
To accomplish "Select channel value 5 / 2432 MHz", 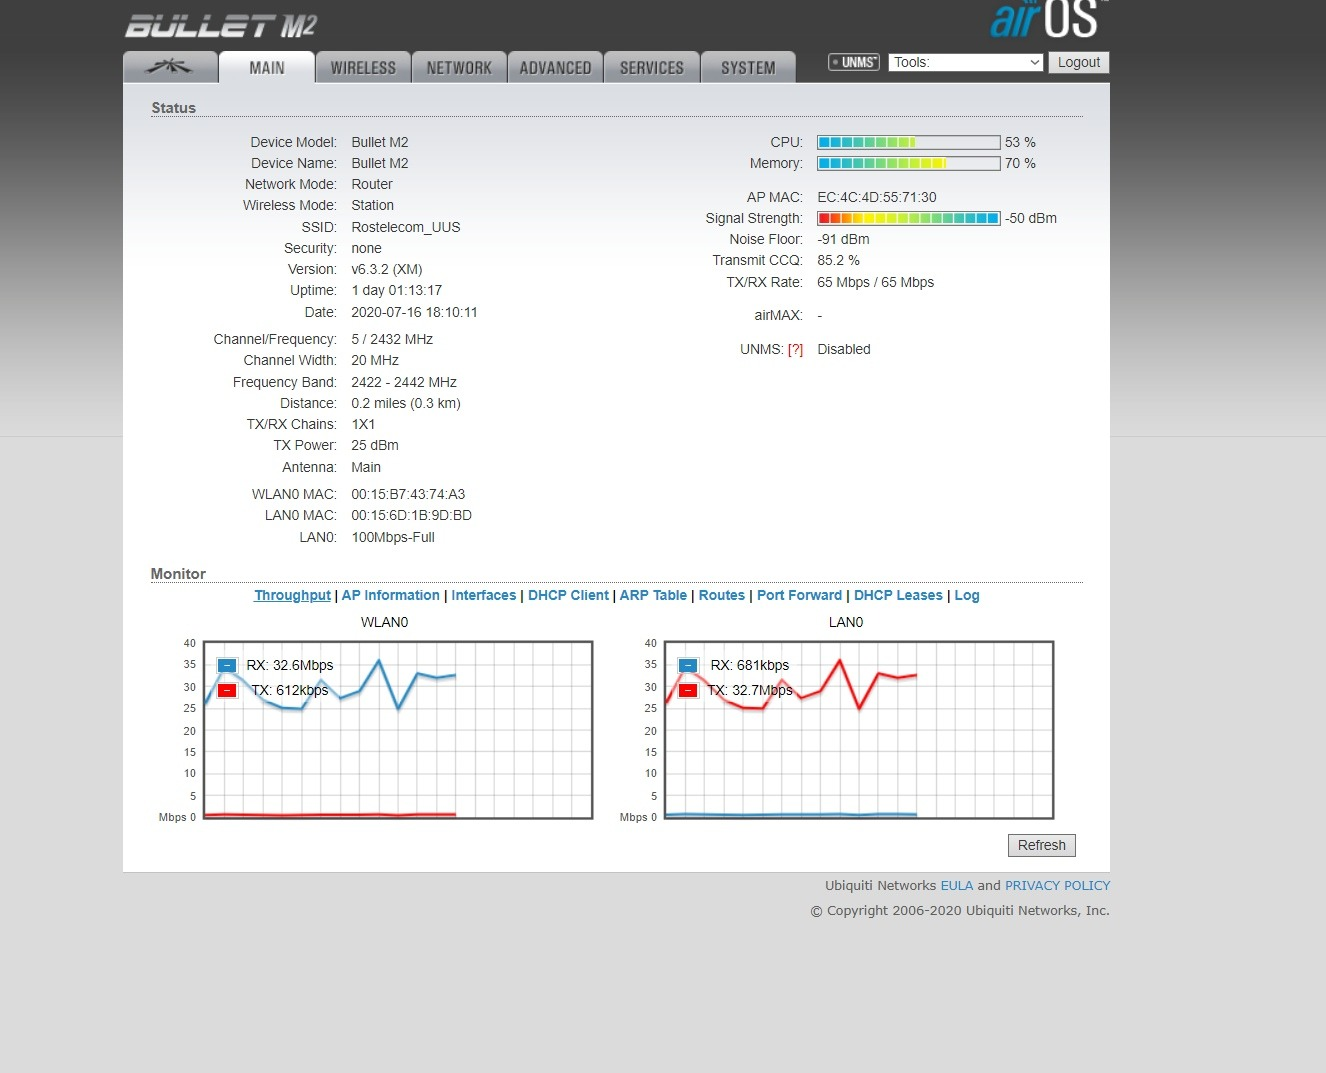I will (392, 339).
